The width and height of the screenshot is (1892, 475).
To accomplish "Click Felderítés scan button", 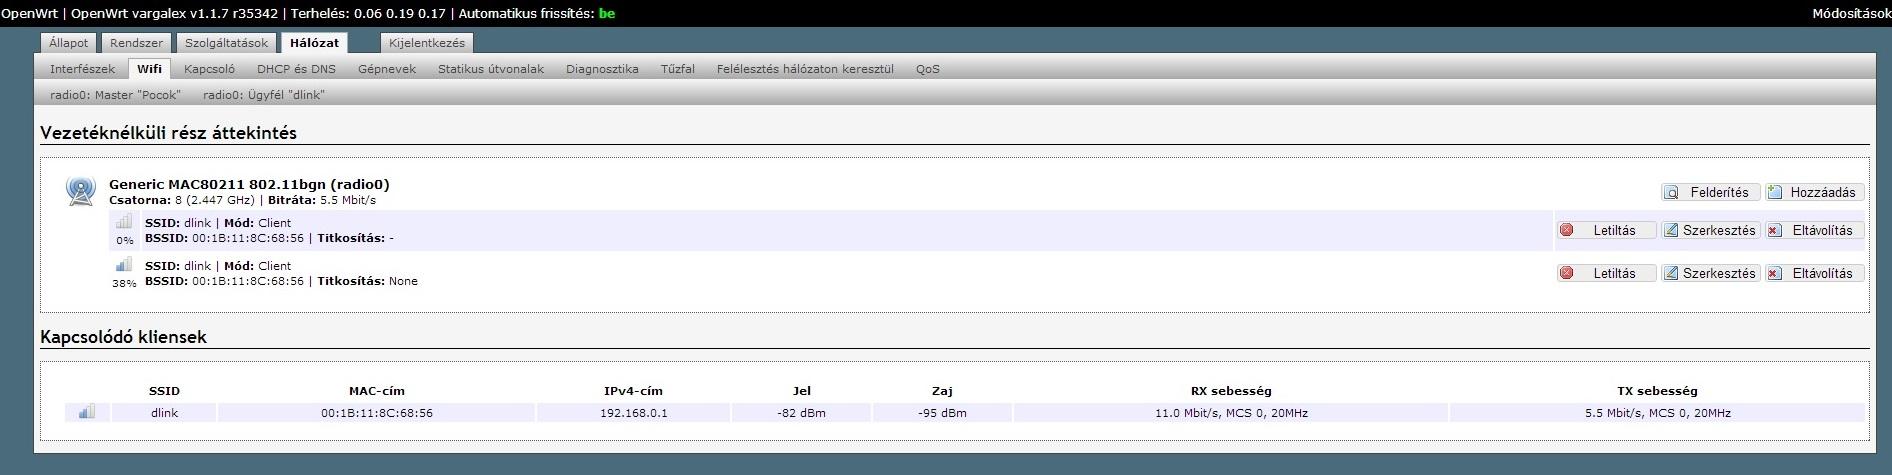I will [1709, 192].
